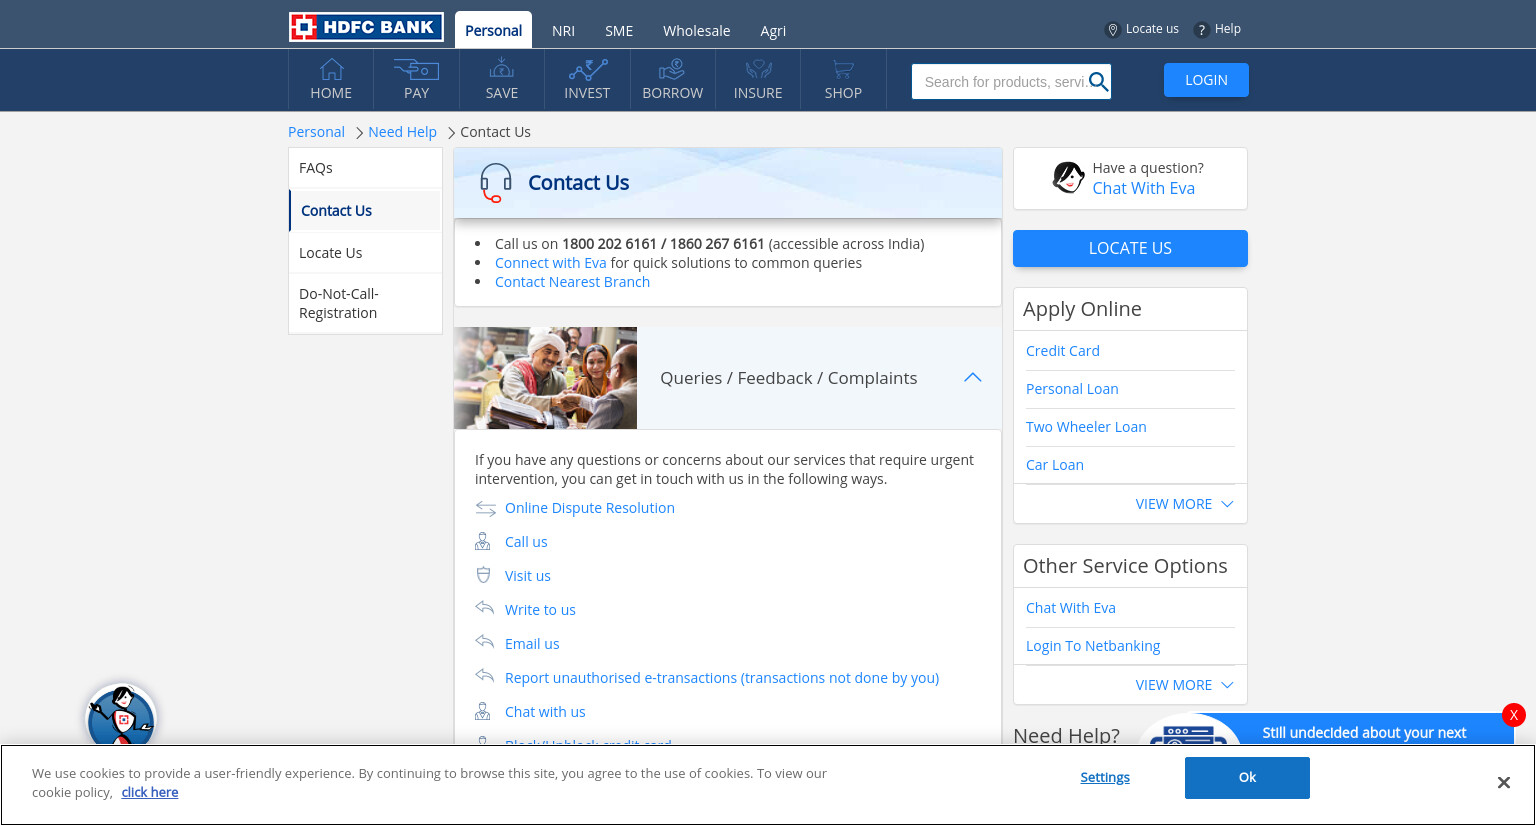Open FAQs in the side menu
Viewport: 1536px width, 826px height.
[x=365, y=168]
